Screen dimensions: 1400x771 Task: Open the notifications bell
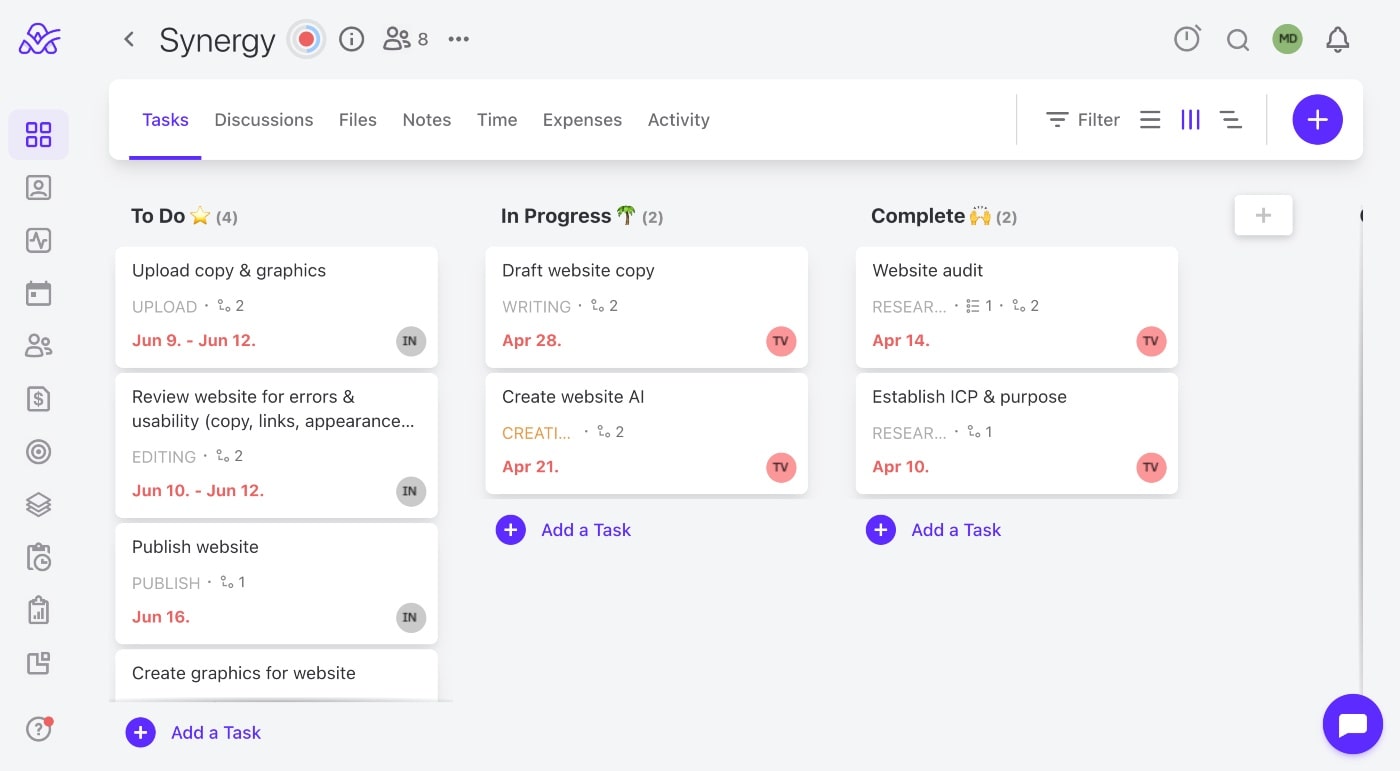[x=1337, y=40]
